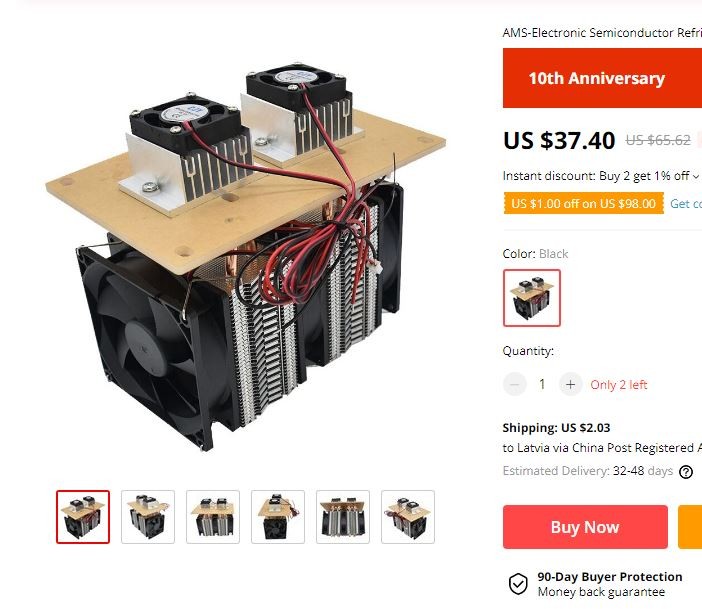Expand the instant discount chevron arrow

[x=696, y=176]
